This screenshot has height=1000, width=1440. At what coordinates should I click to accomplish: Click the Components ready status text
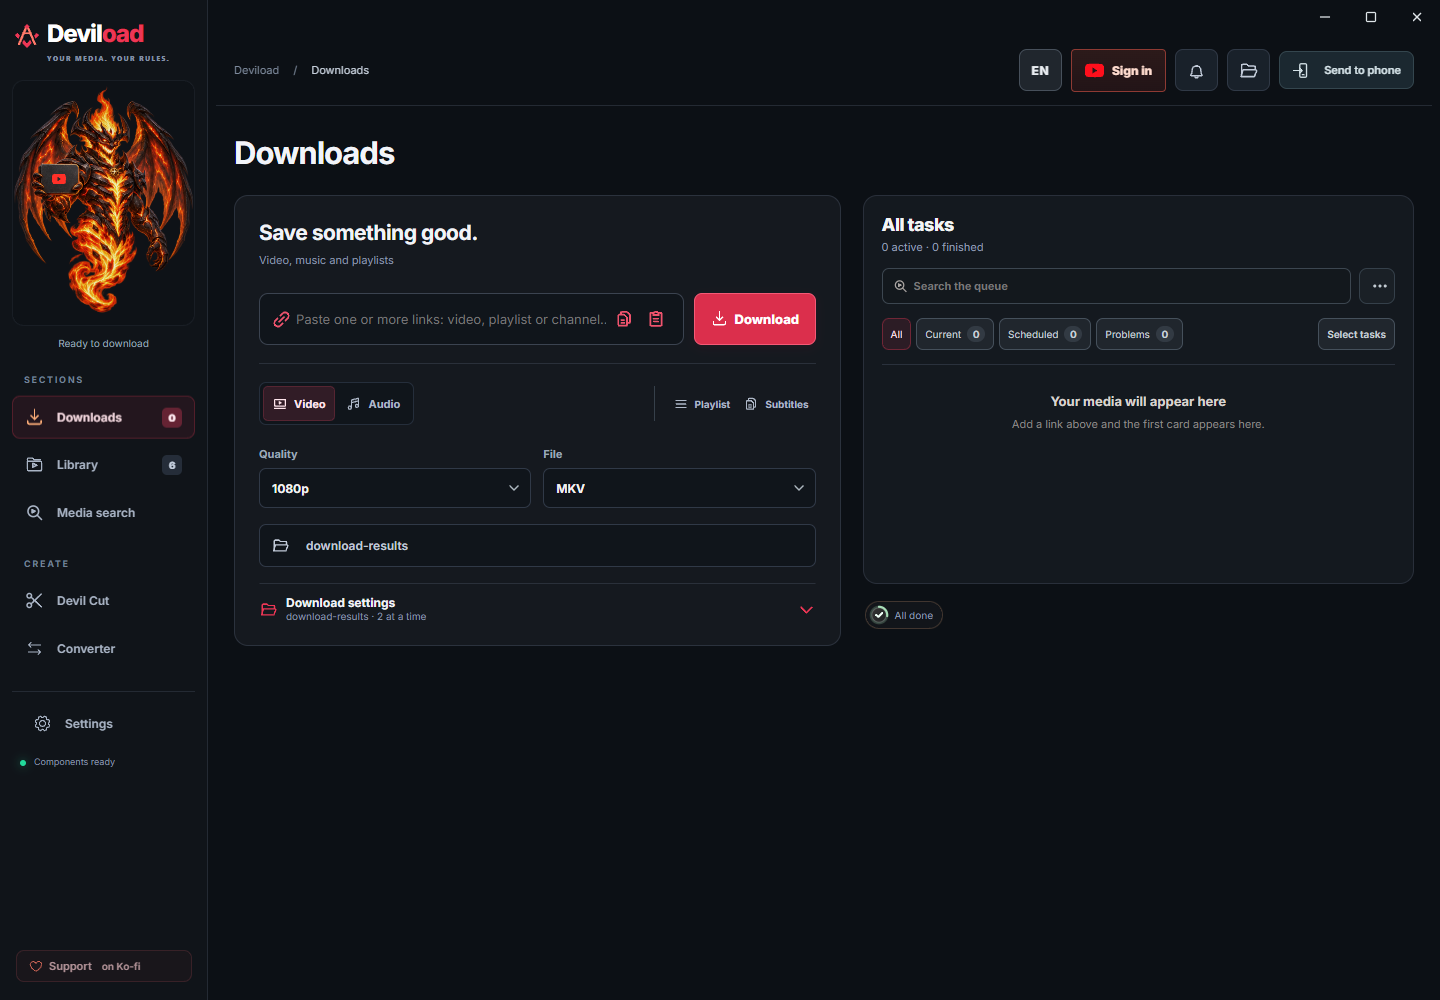[74, 762]
